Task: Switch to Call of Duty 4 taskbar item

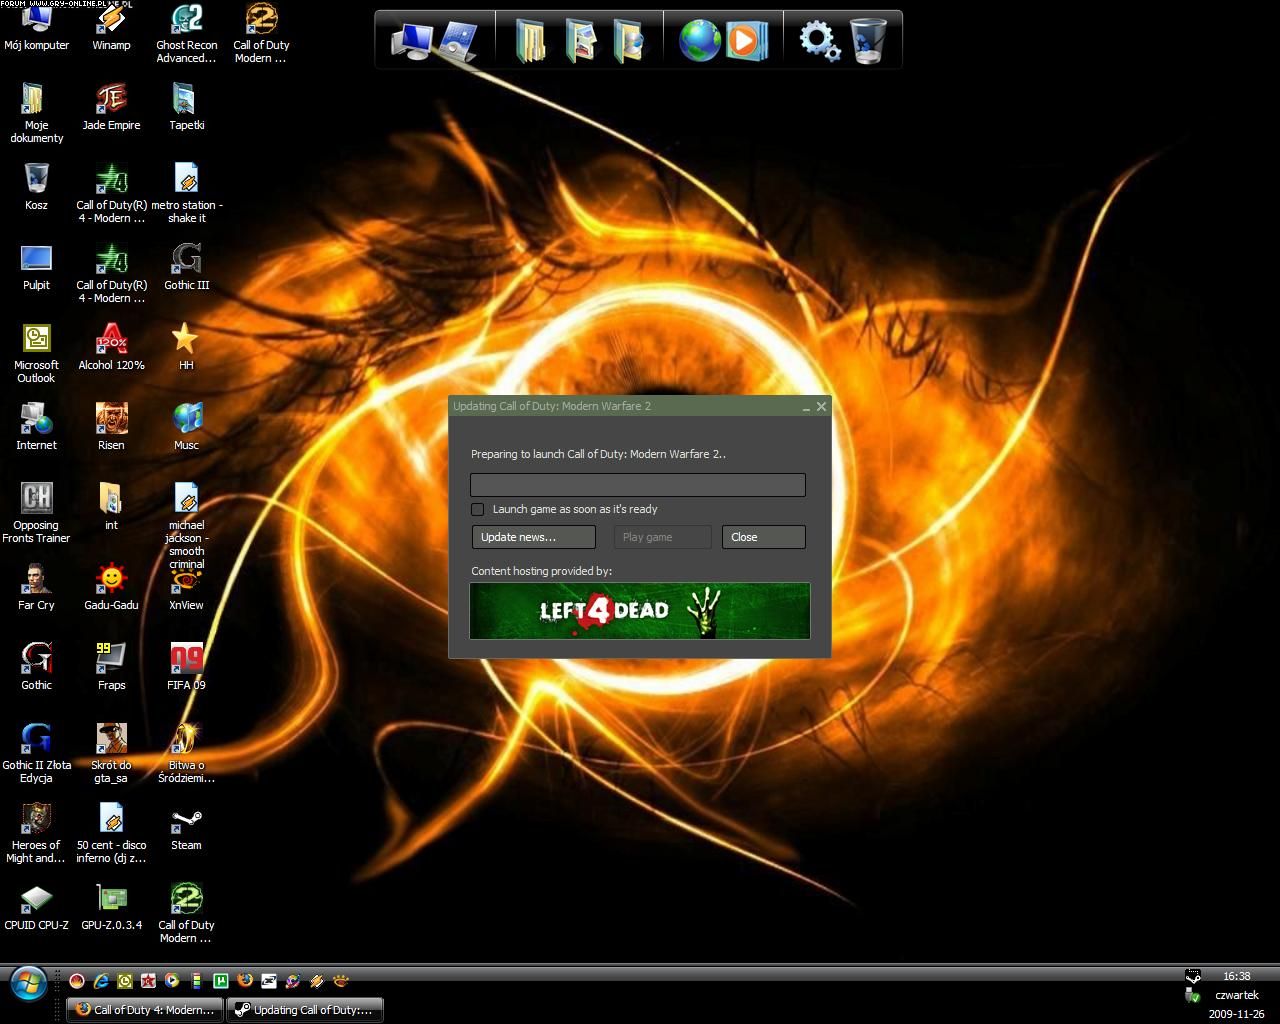Action: [145, 1010]
